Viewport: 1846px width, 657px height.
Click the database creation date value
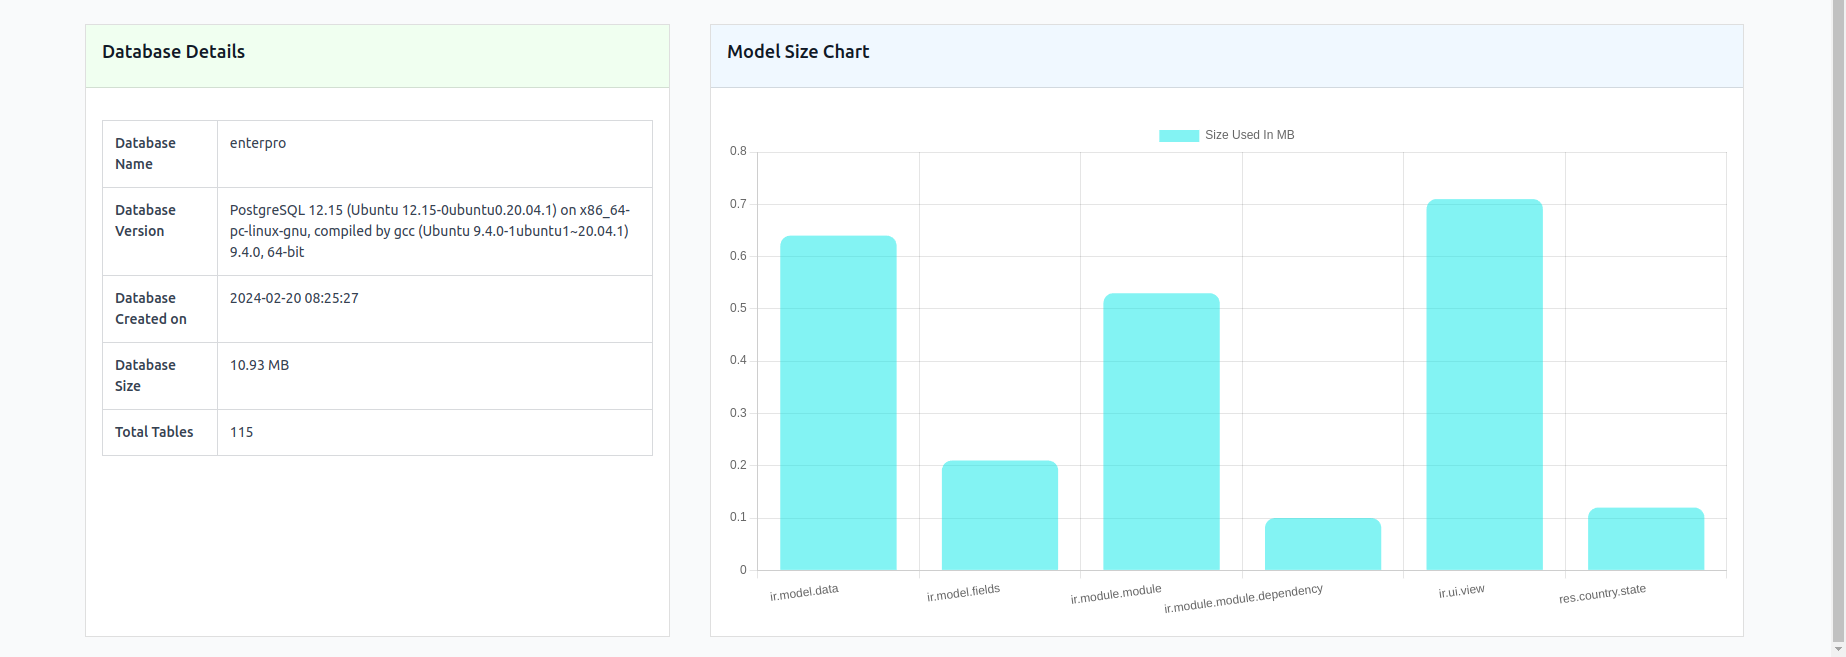click(294, 298)
